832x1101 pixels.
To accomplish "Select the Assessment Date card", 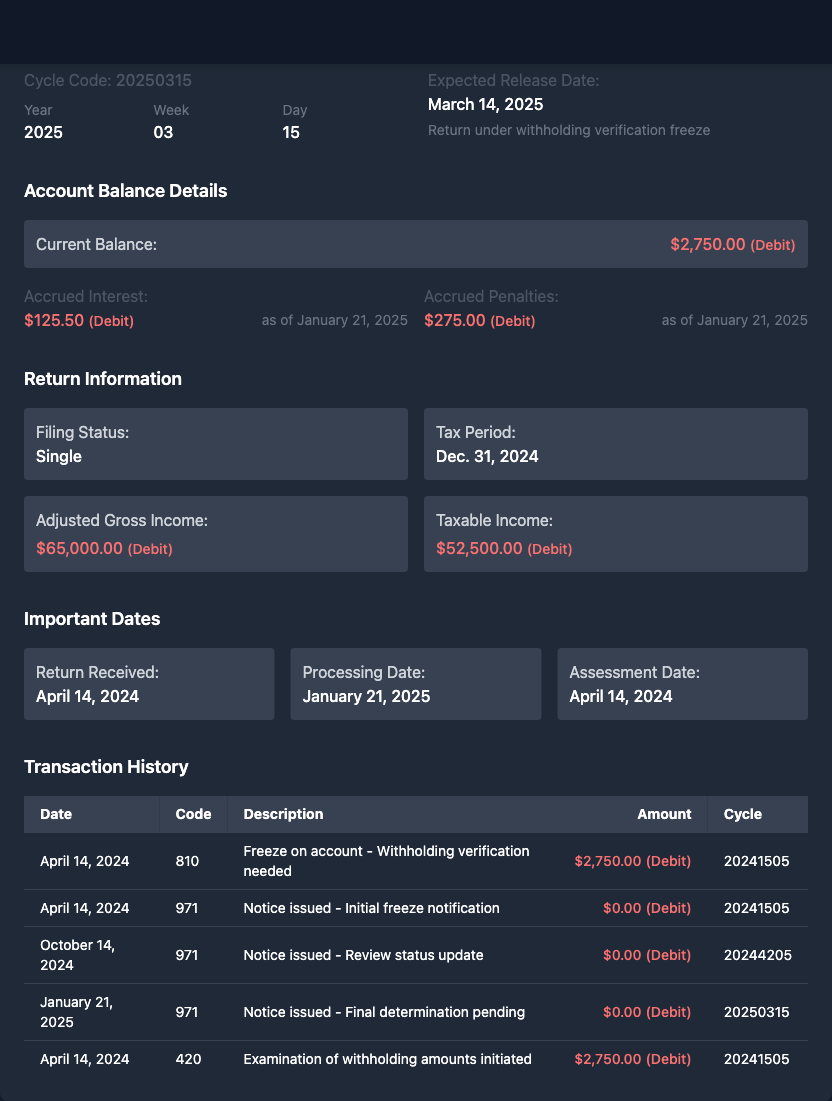I will coord(682,684).
